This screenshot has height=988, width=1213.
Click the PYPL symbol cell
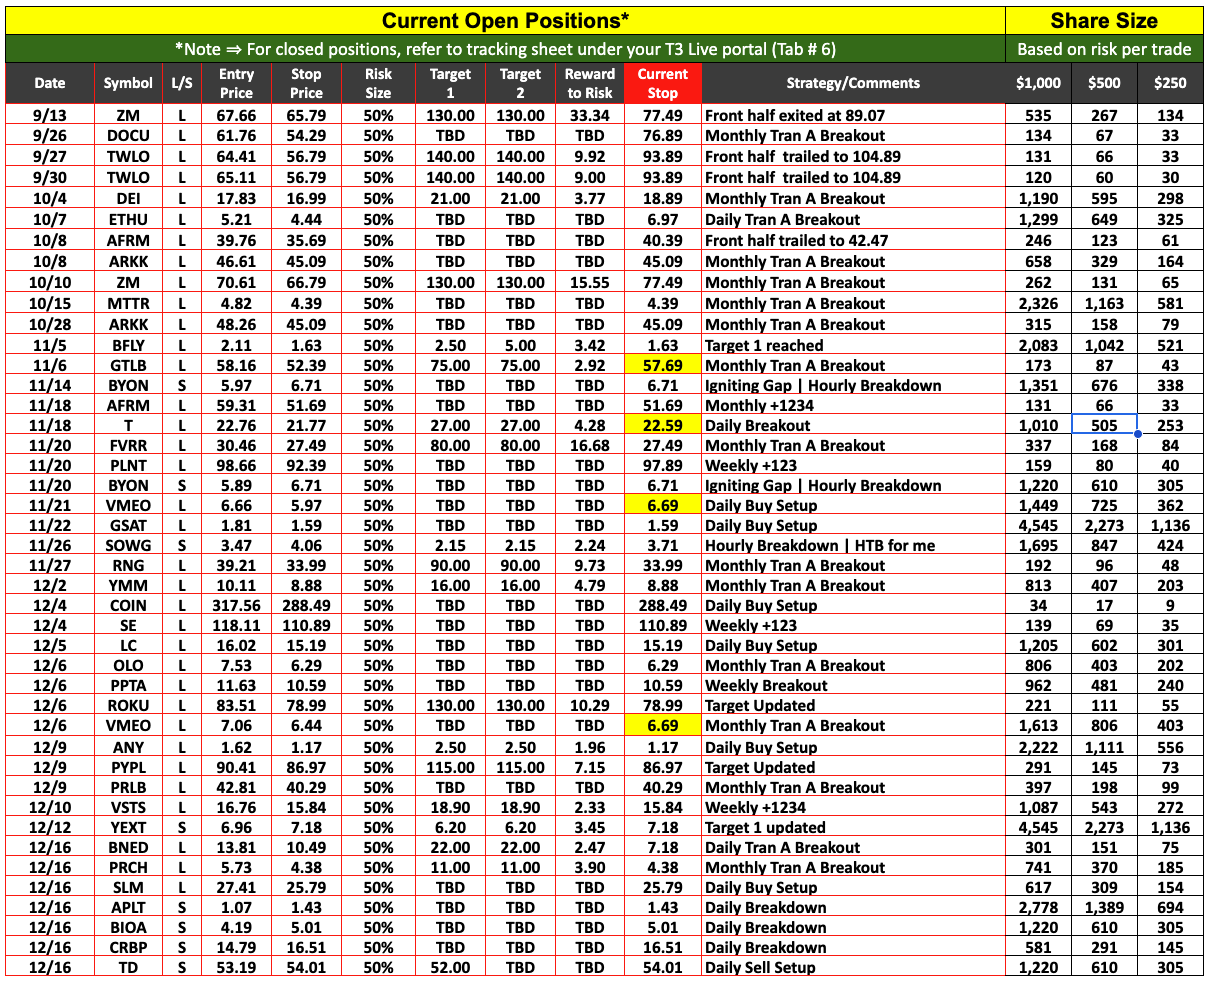[x=128, y=768]
